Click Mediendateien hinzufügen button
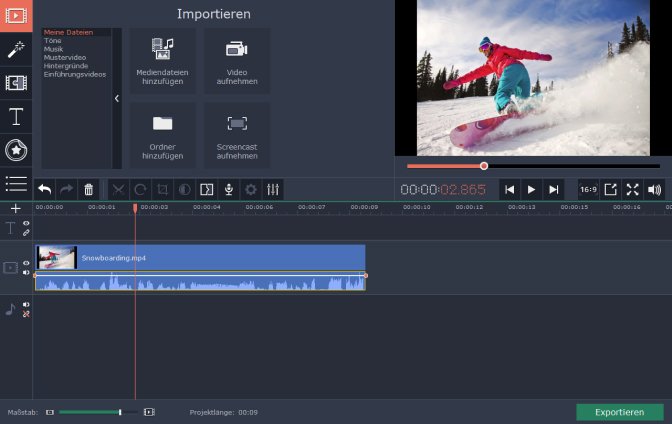 162,61
